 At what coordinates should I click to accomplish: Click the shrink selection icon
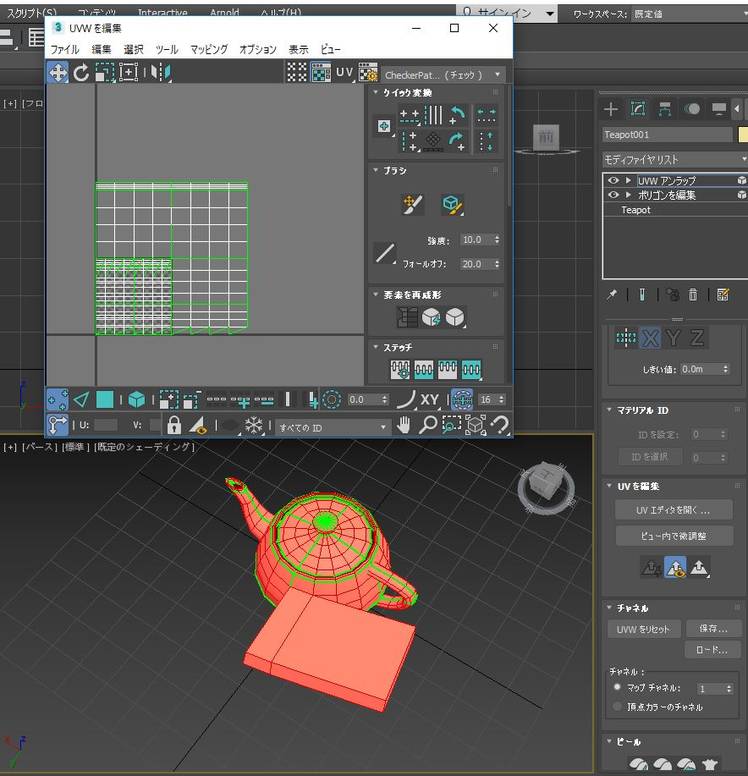192,399
